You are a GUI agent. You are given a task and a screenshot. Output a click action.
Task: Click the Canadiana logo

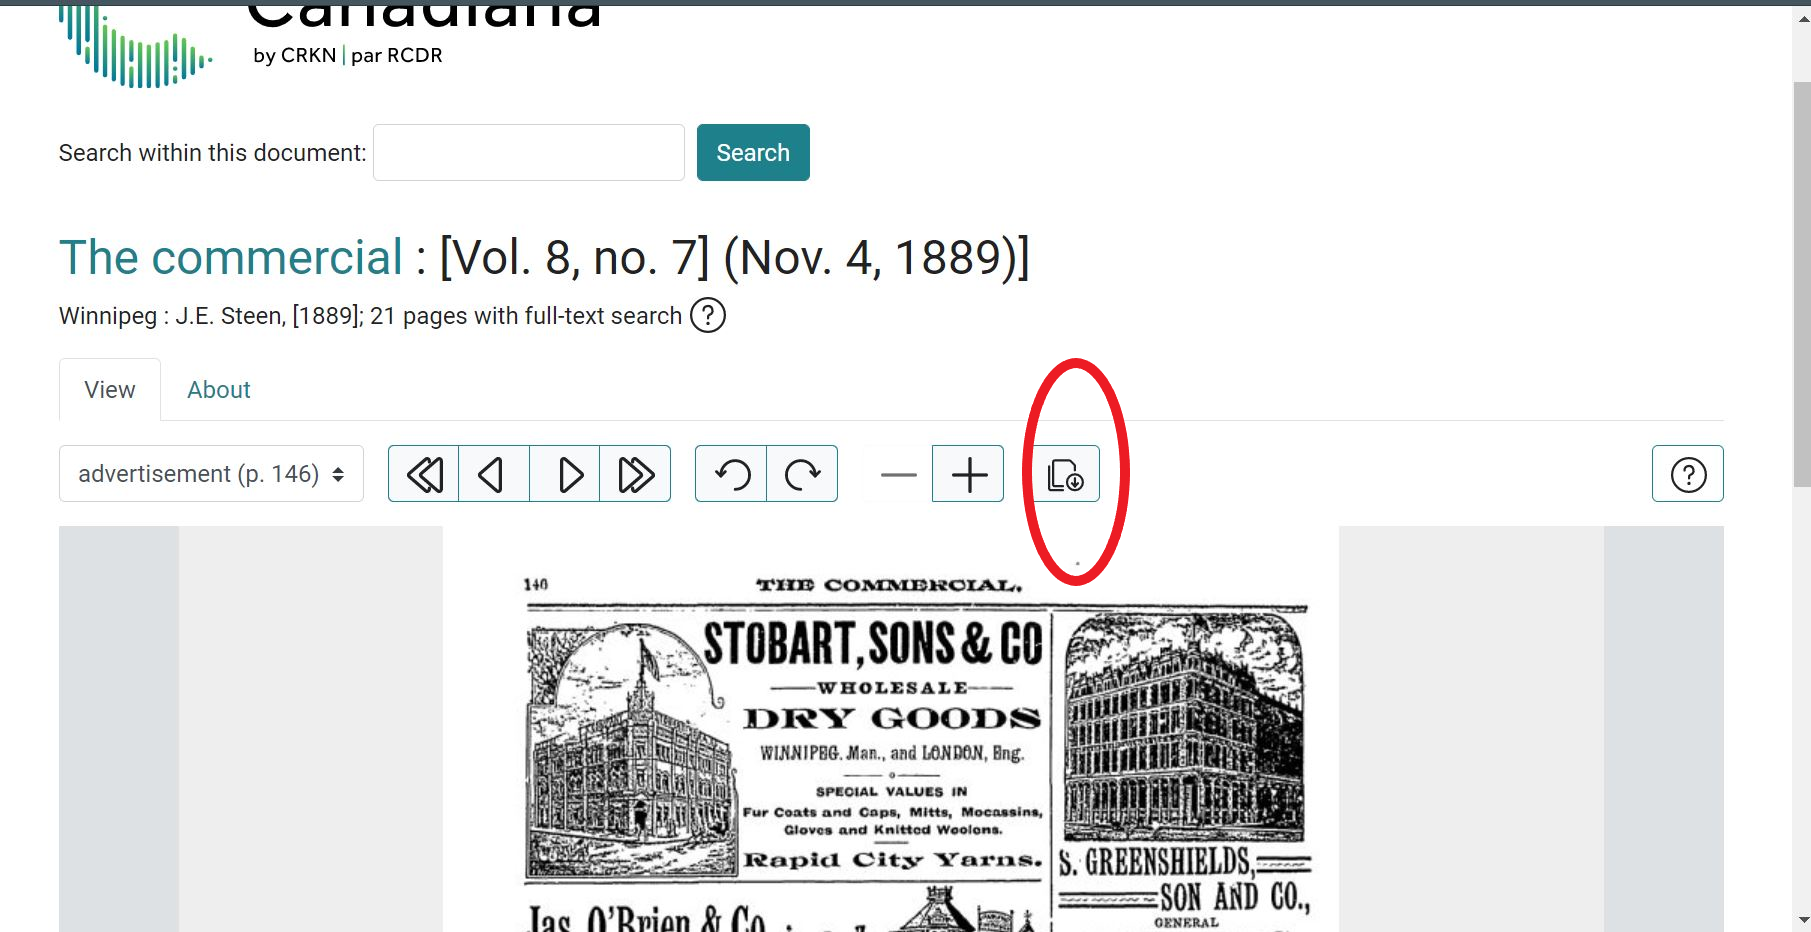pyautogui.click(x=135, y=46)
